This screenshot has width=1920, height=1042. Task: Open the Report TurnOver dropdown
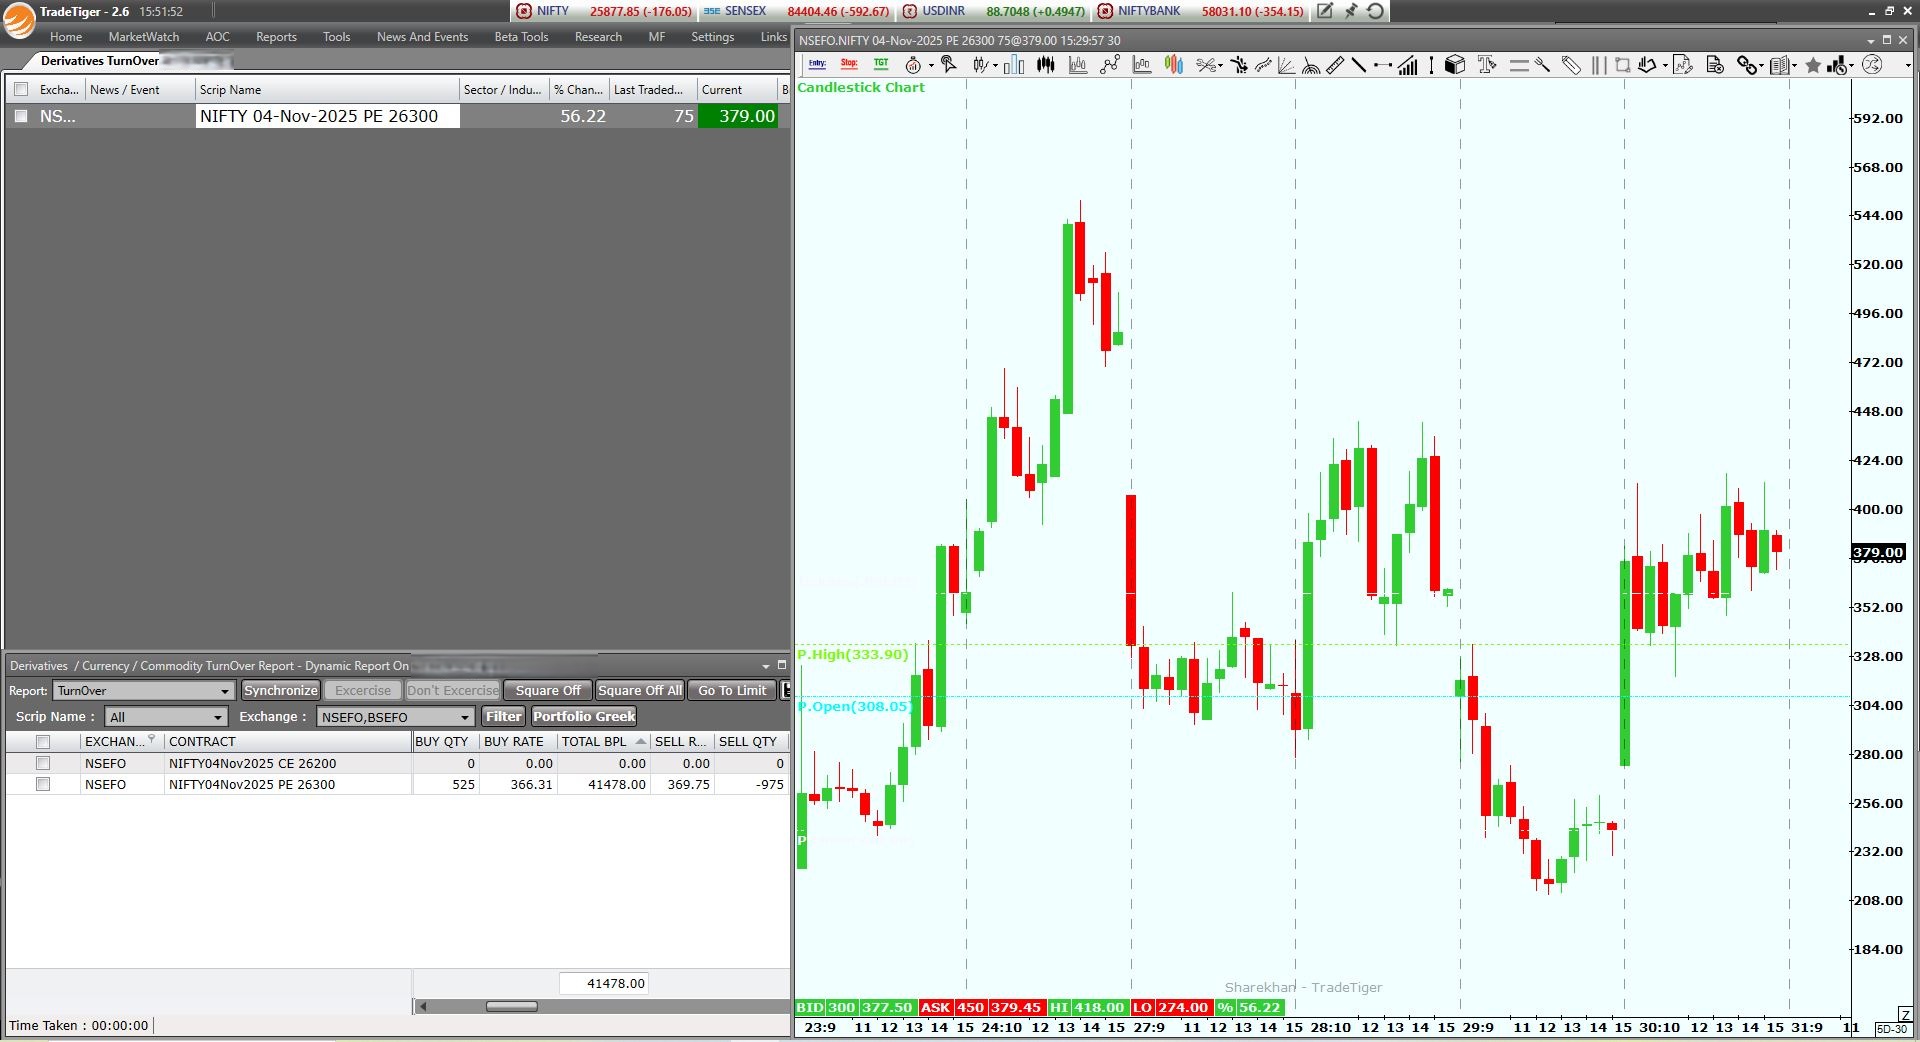click(x=143, y=691)
